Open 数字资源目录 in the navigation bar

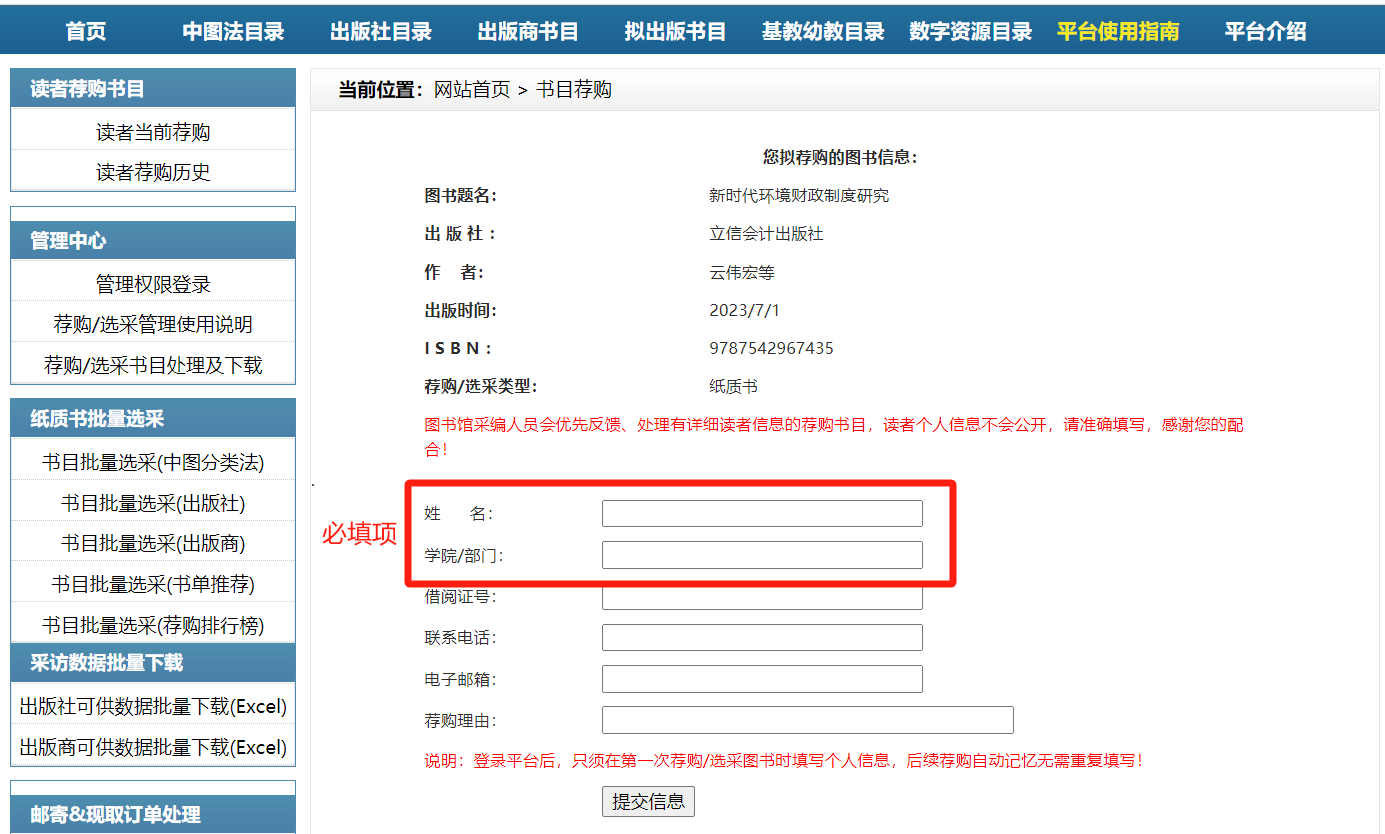970,31
